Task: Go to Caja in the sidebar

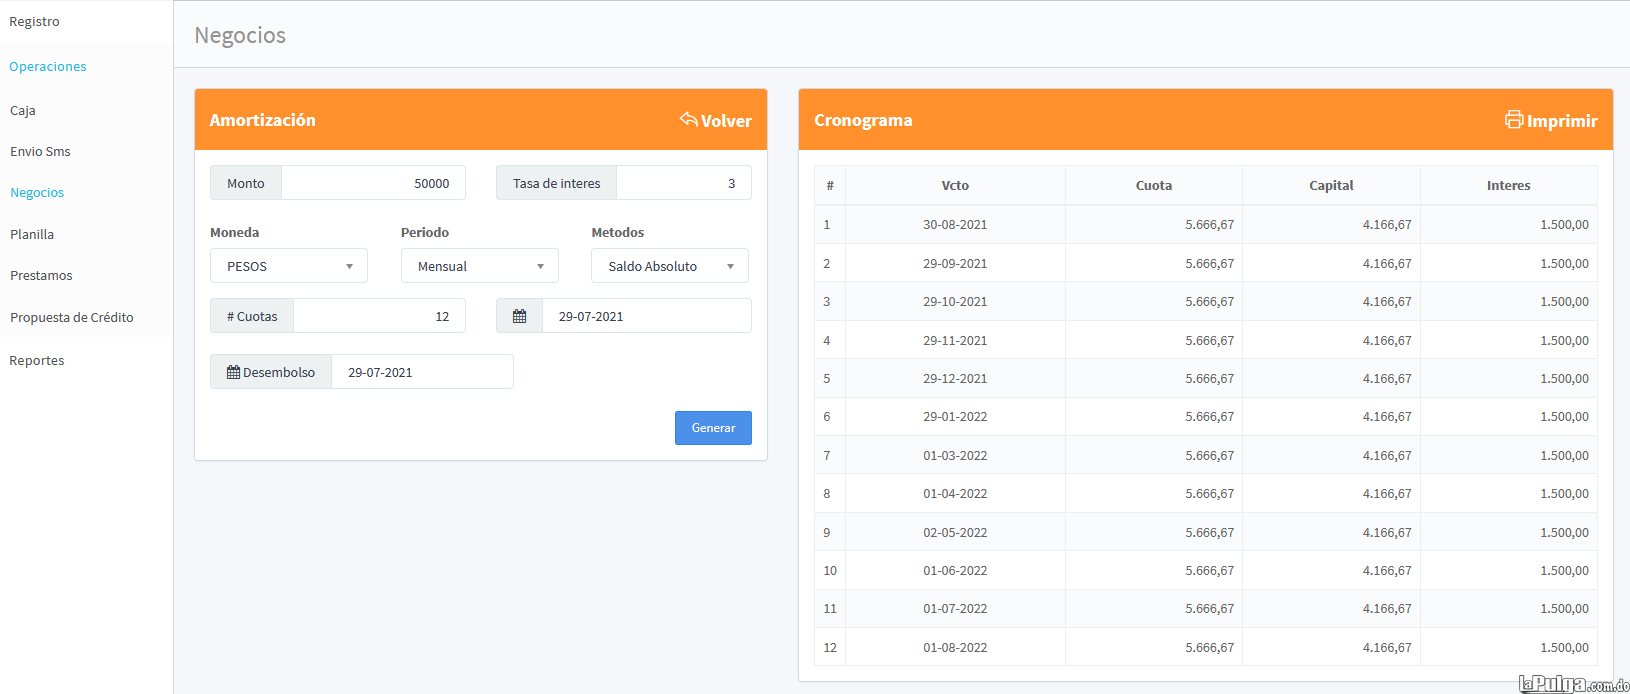Action: tap(23, 111)
